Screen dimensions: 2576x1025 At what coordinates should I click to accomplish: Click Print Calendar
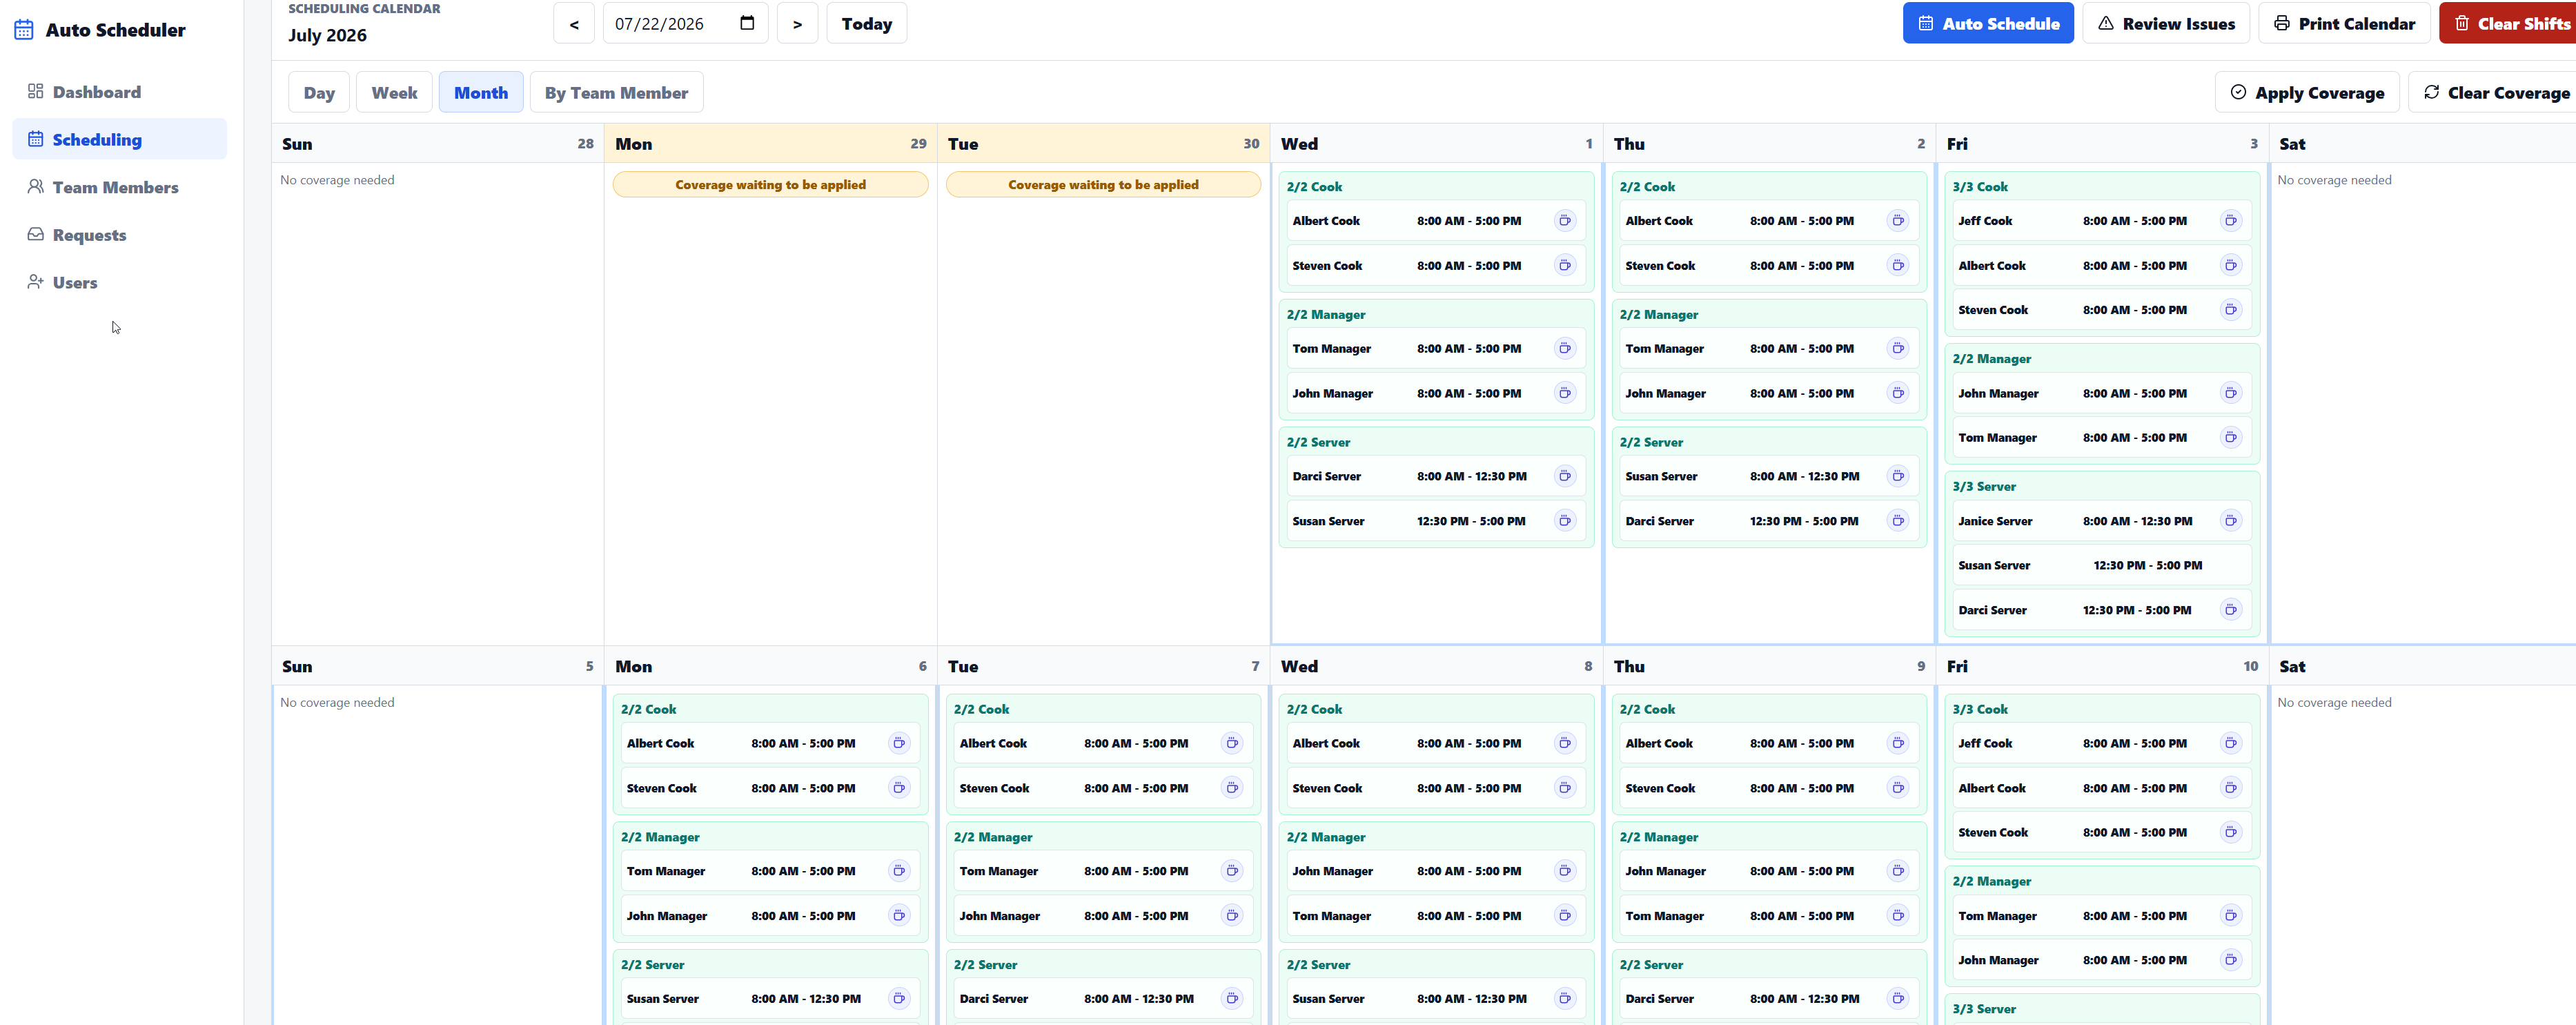click(2343, 23)
